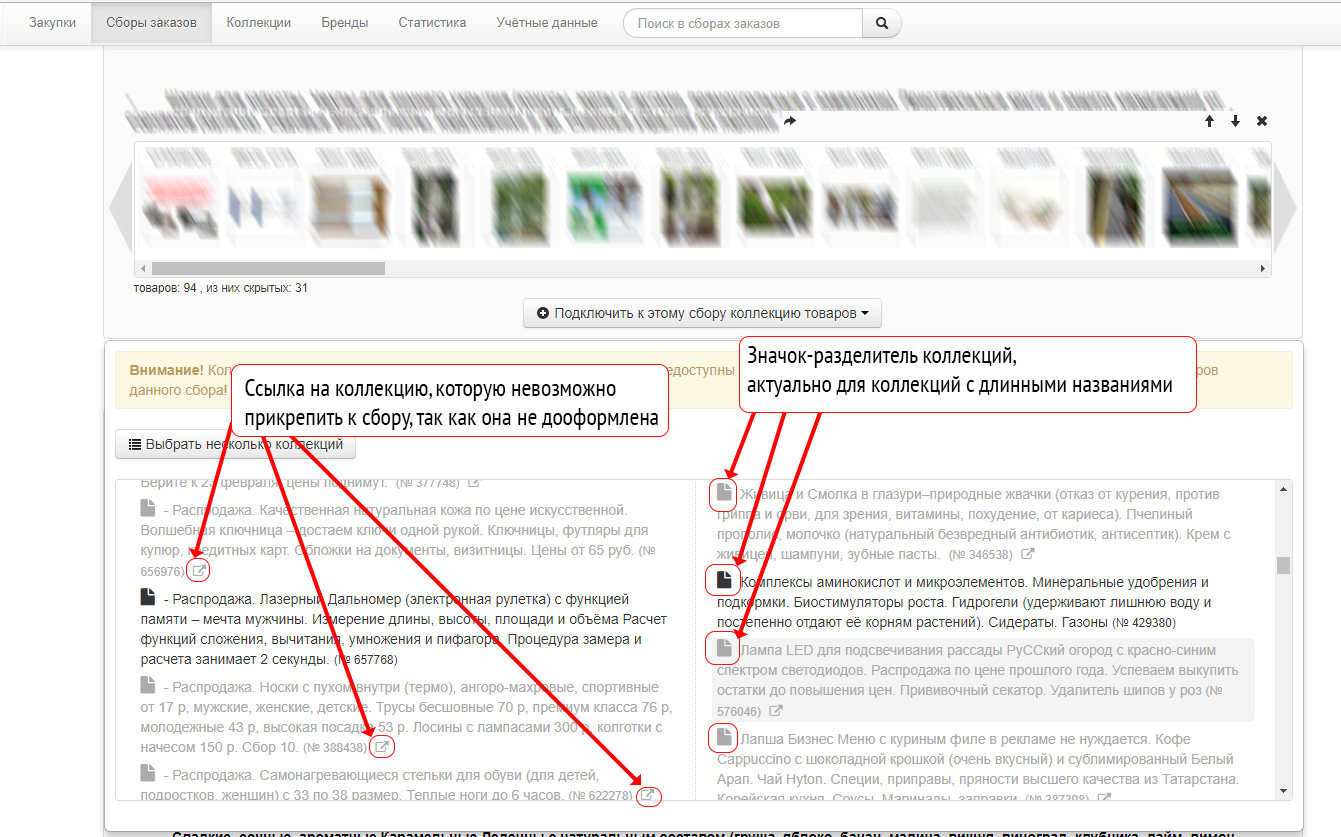Click file icon before Носки с пухом entry

pos(148,685)
